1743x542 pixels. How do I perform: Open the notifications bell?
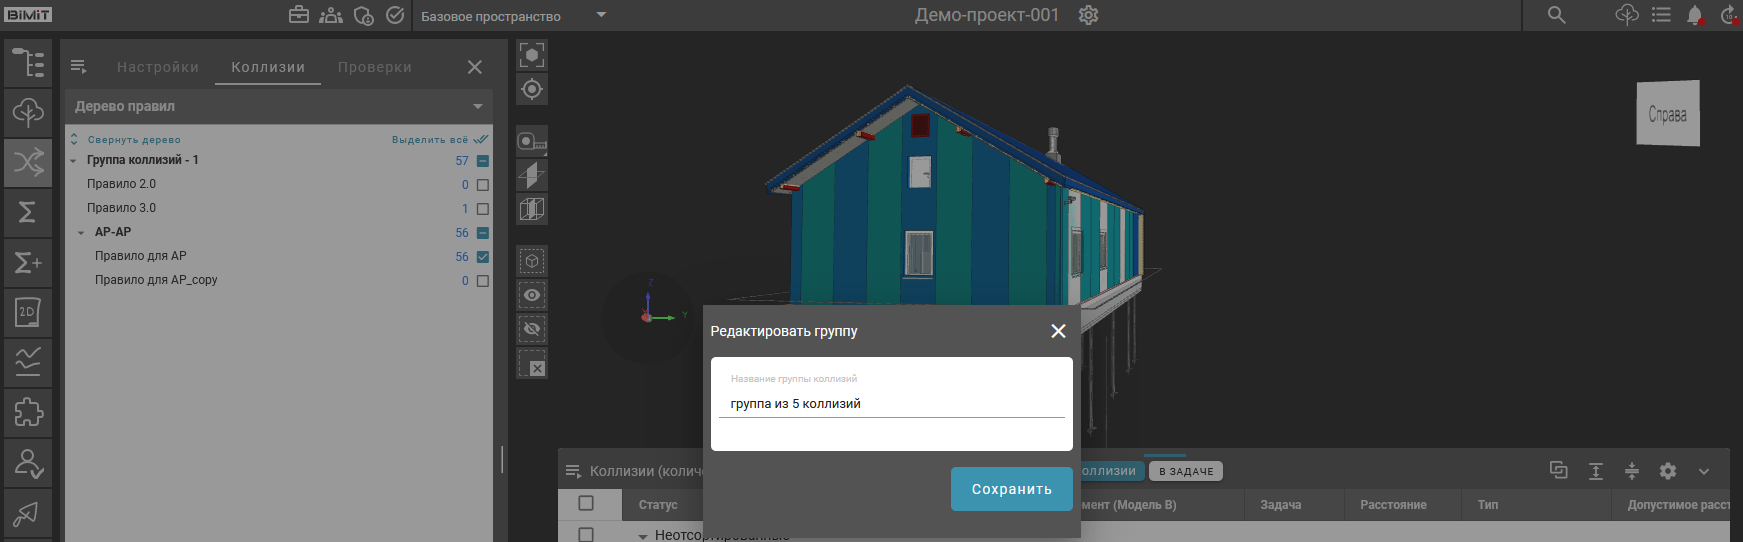pos(1694,15)
